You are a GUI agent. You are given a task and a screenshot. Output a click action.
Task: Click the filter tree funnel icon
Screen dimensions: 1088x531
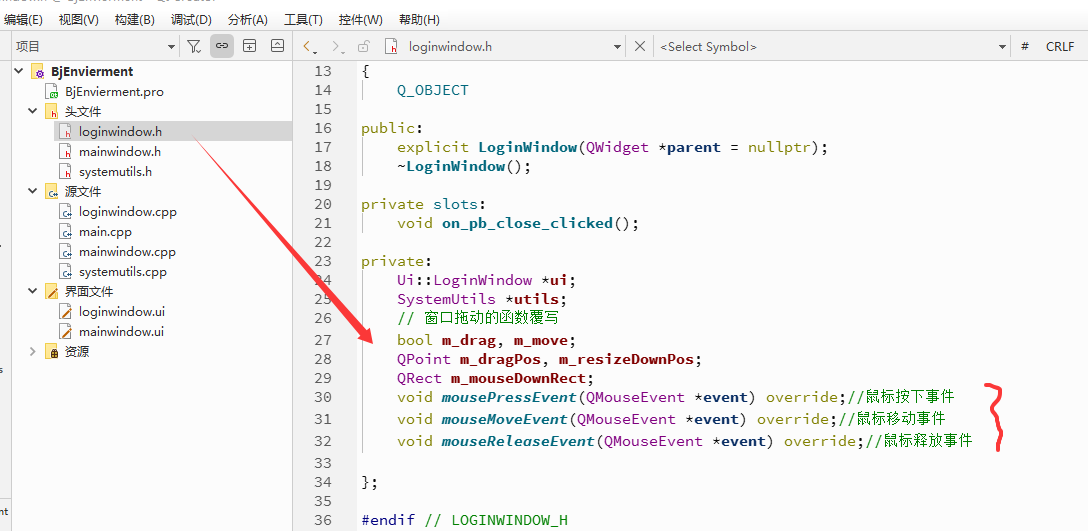(x=194, y=47)
